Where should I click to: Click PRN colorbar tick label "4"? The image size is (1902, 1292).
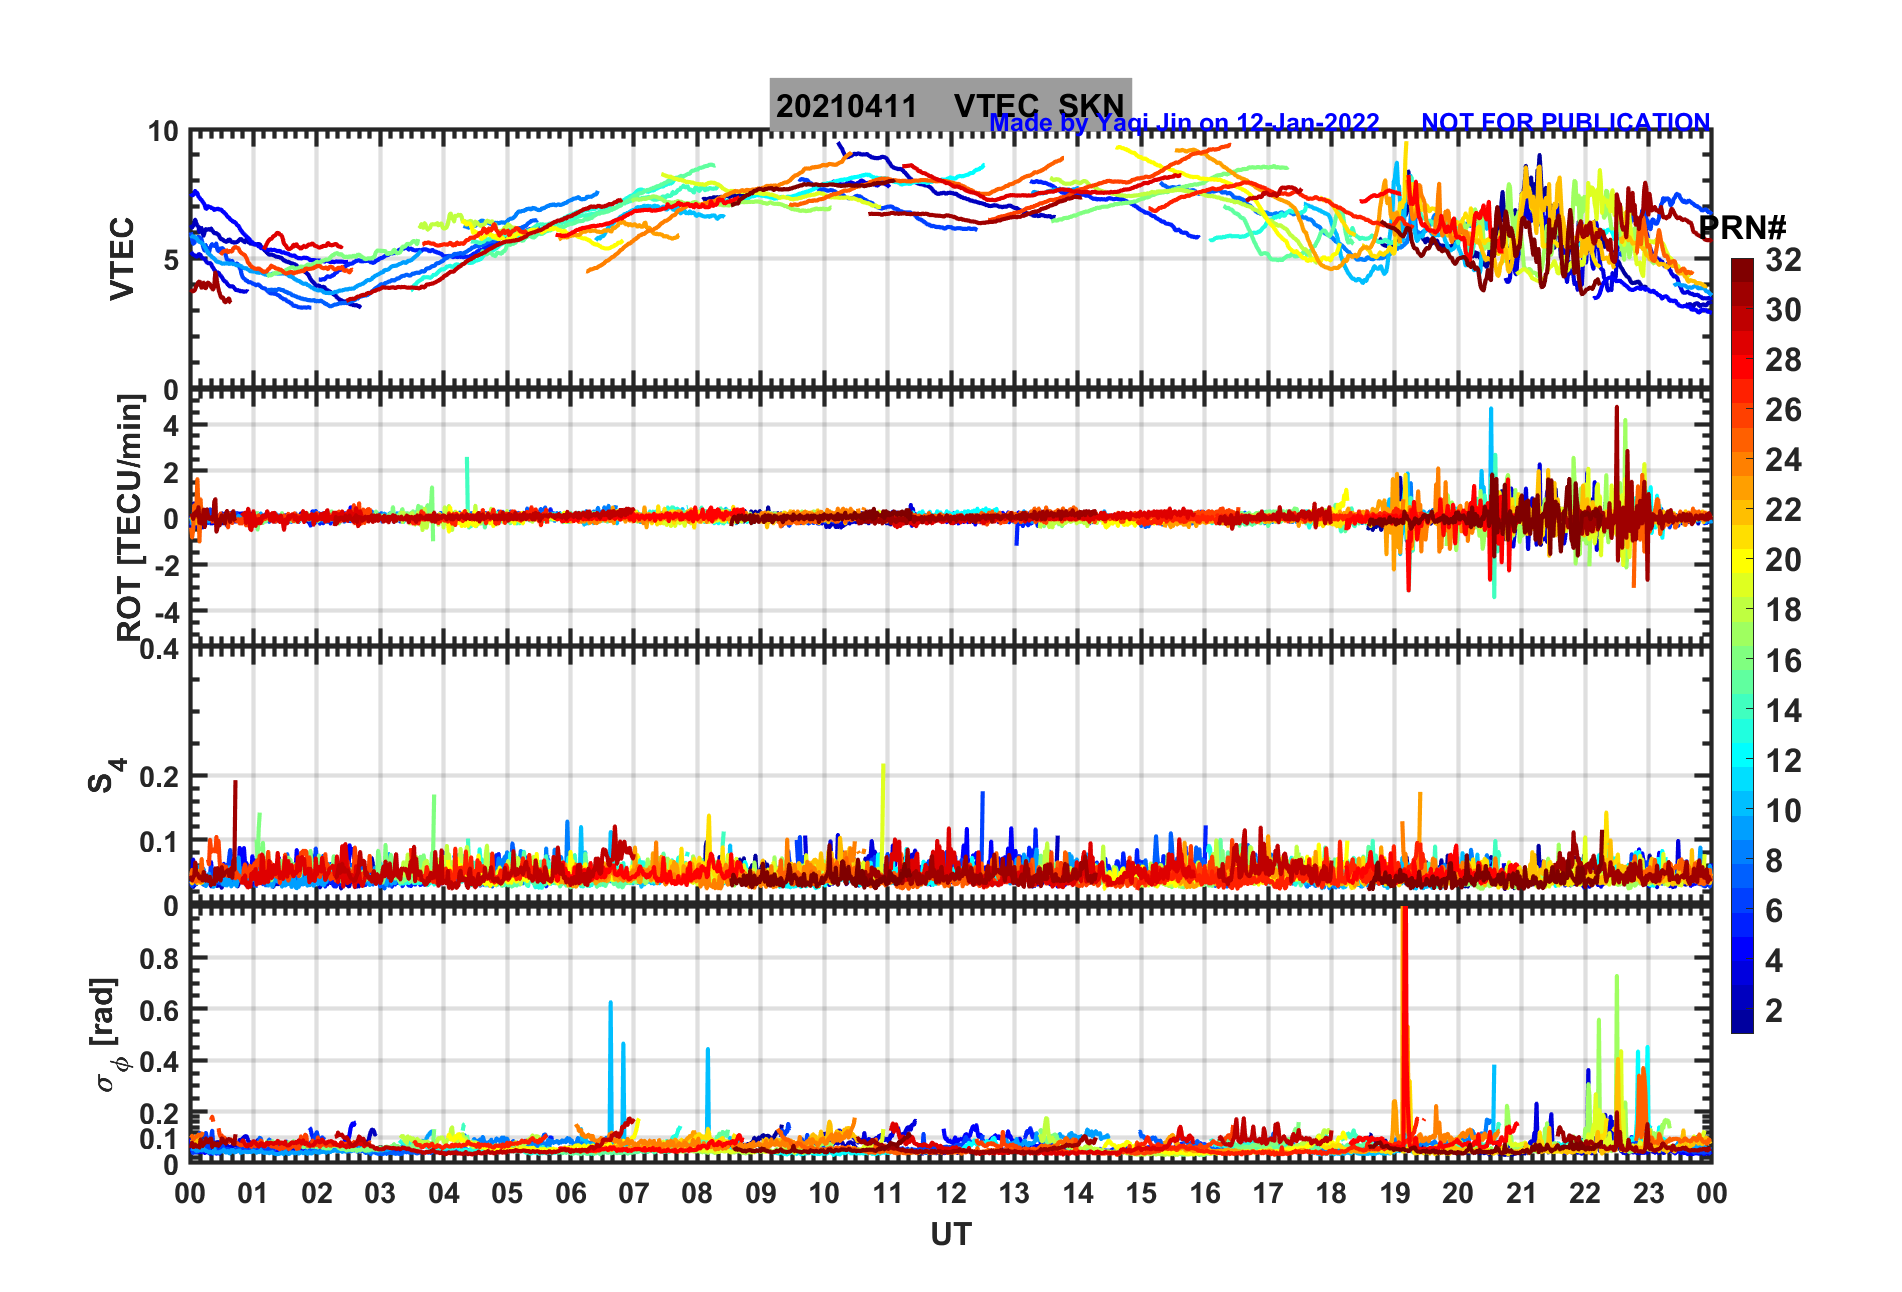click(x=1774, y=961)
